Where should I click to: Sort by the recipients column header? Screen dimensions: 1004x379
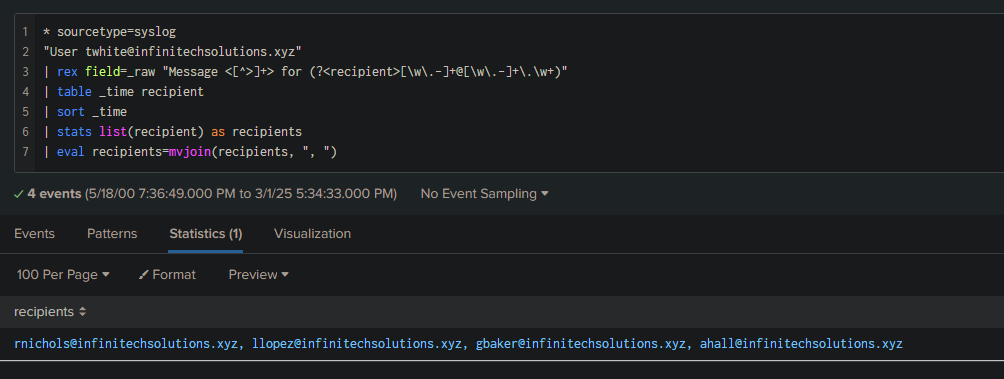tap(44, 312)
